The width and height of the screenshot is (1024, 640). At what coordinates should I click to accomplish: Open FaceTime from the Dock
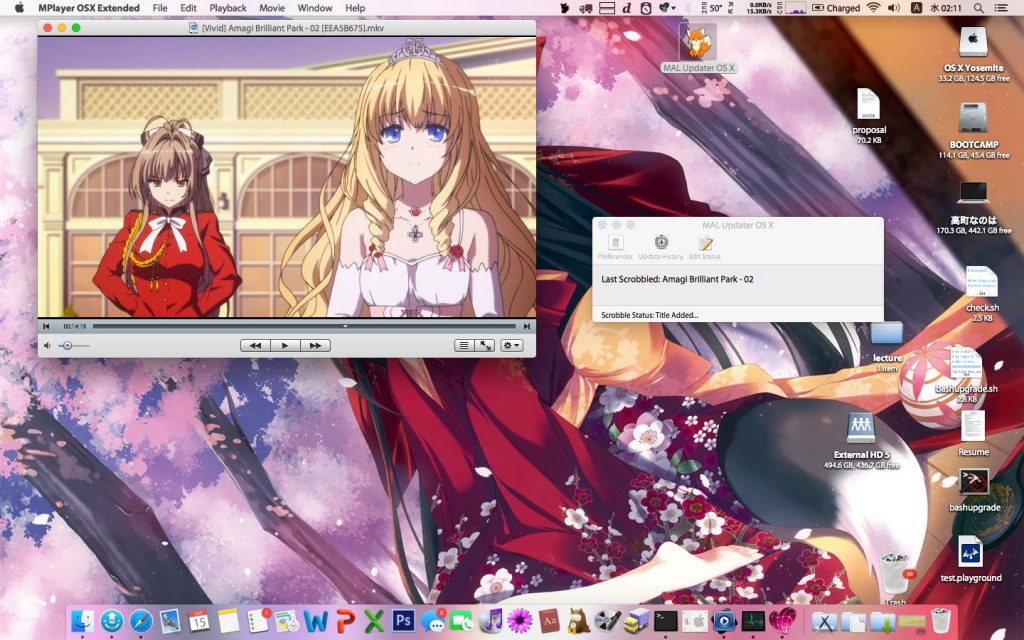[x=461, y=620]
